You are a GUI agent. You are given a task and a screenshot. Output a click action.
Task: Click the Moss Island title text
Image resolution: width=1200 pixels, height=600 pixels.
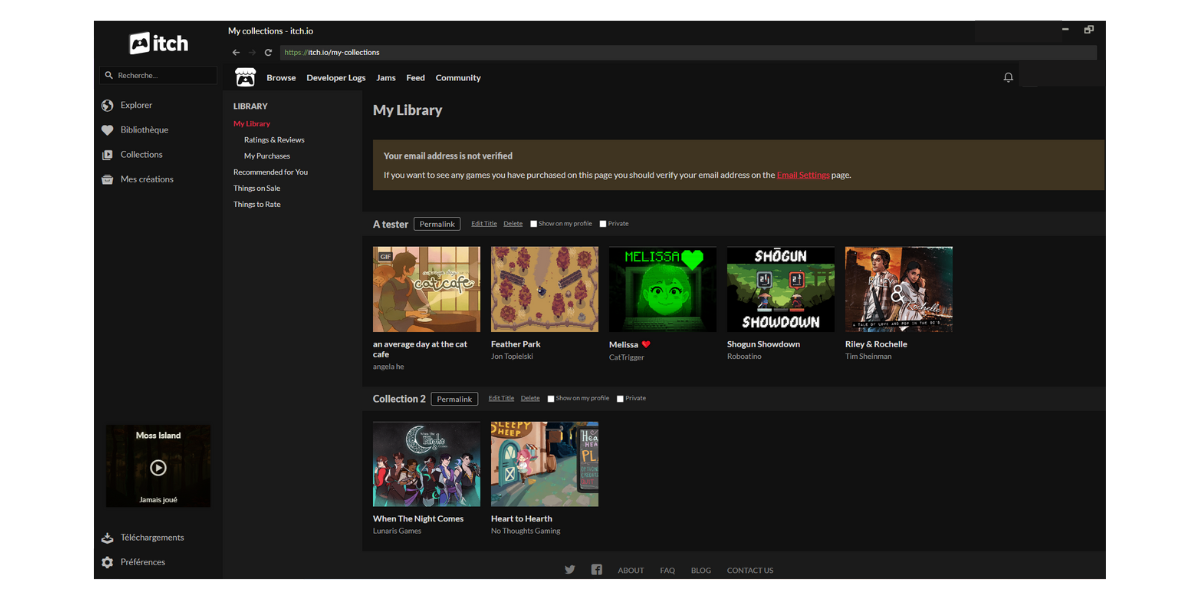[158, 435]
